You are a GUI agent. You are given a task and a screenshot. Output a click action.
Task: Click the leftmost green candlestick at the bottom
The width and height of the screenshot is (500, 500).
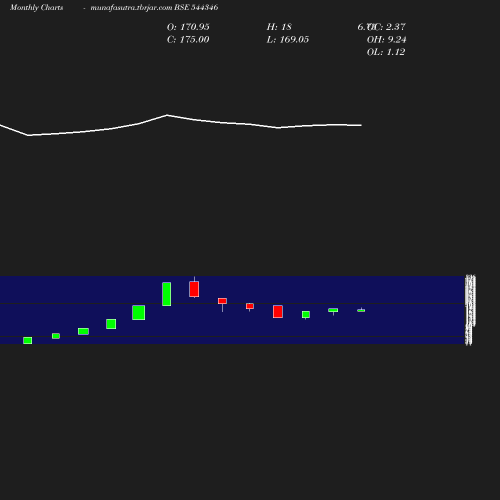[x=28, y=340]
